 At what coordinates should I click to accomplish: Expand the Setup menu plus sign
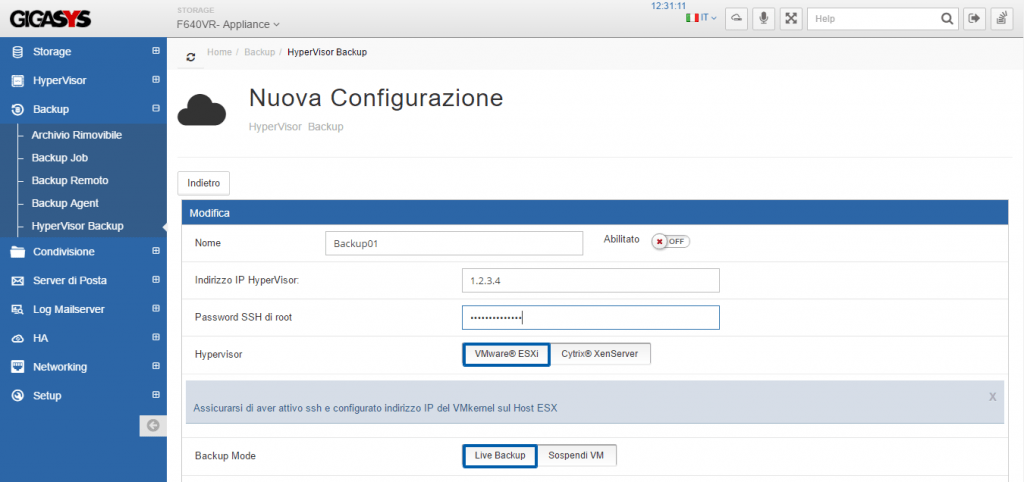pyautogui.click(x=155, y=394)
